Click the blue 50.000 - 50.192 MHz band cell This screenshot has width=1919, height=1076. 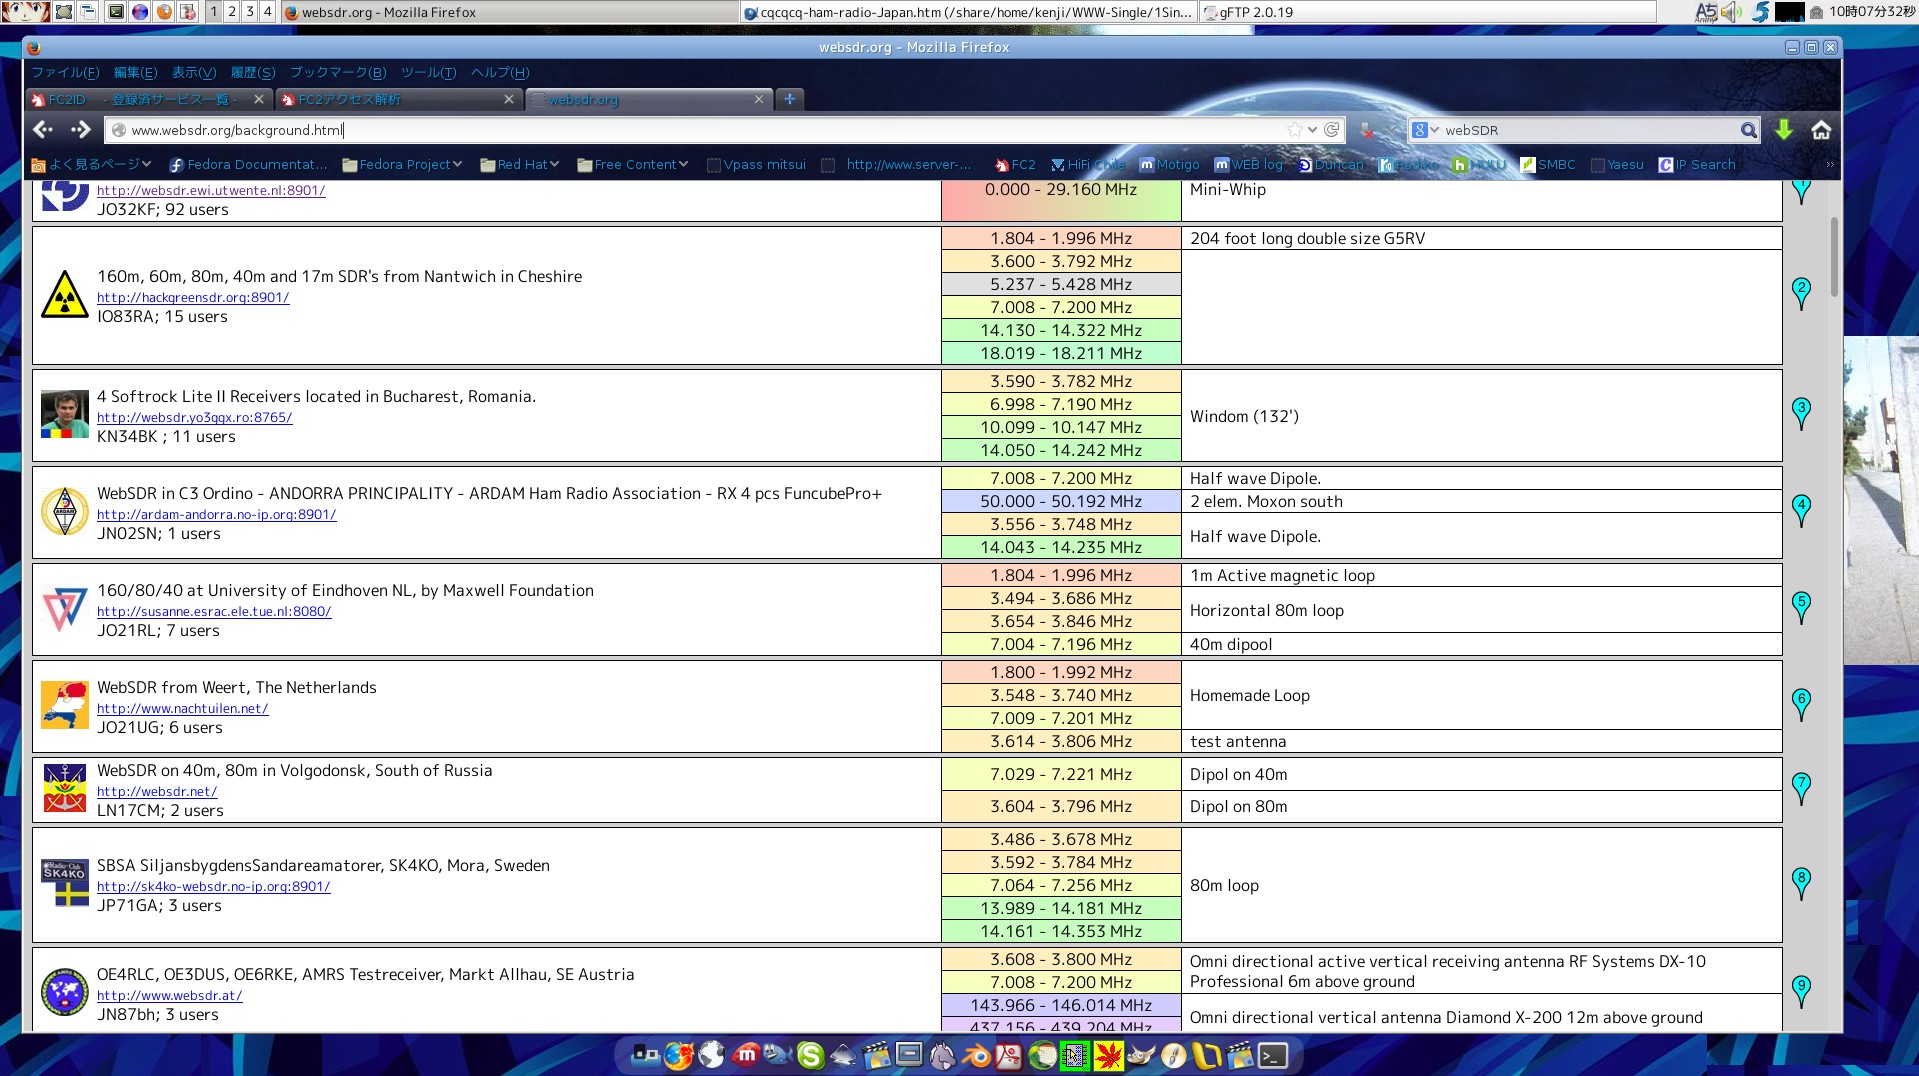[x=1060, y=501]
